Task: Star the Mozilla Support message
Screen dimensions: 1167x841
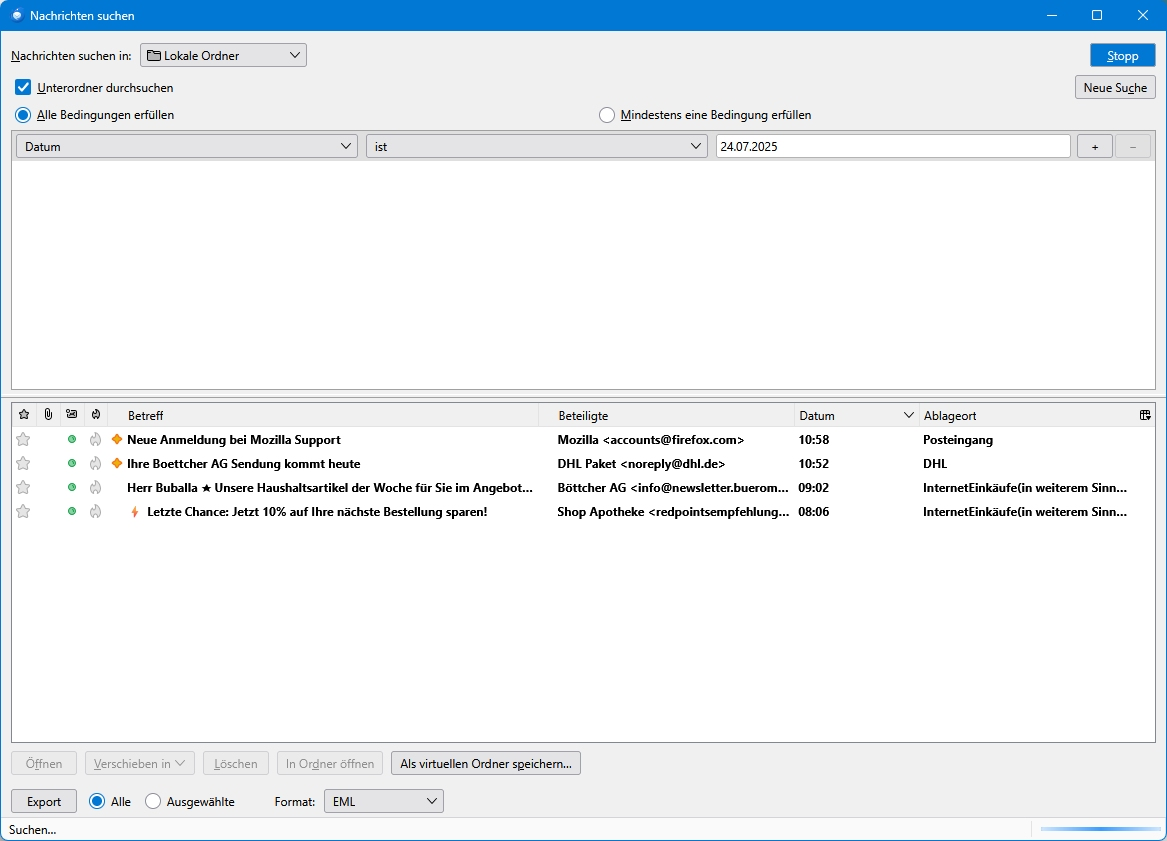Action: tap(23, 440)
